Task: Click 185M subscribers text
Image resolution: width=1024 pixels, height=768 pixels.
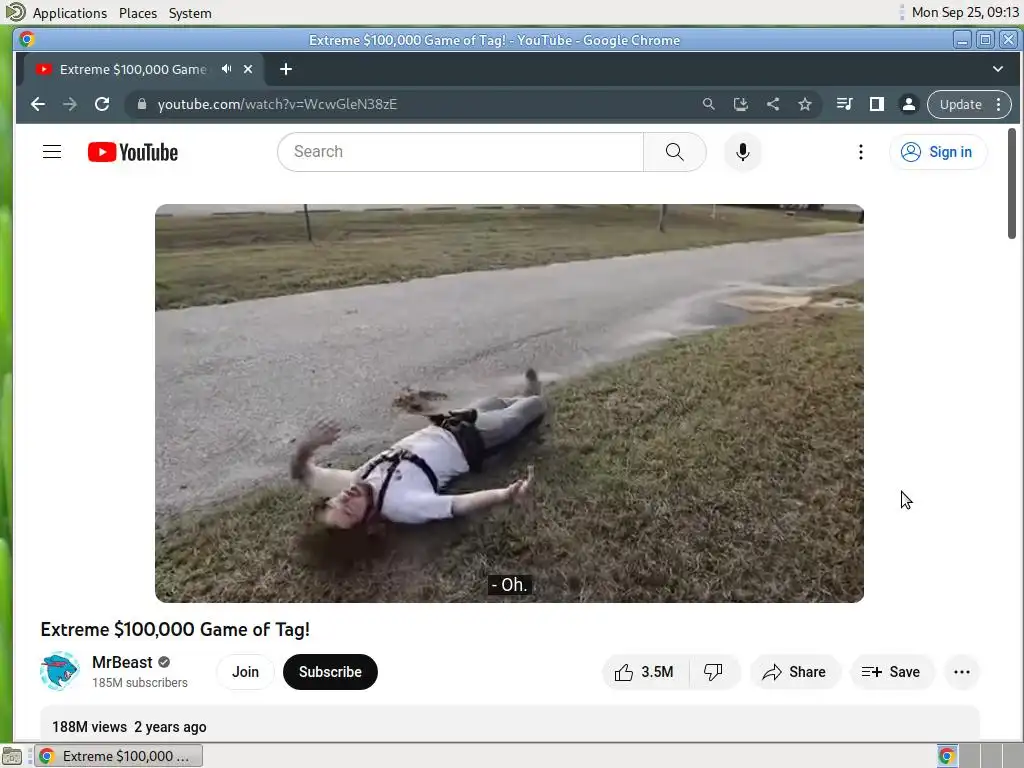Action: (x=140, y=682)
